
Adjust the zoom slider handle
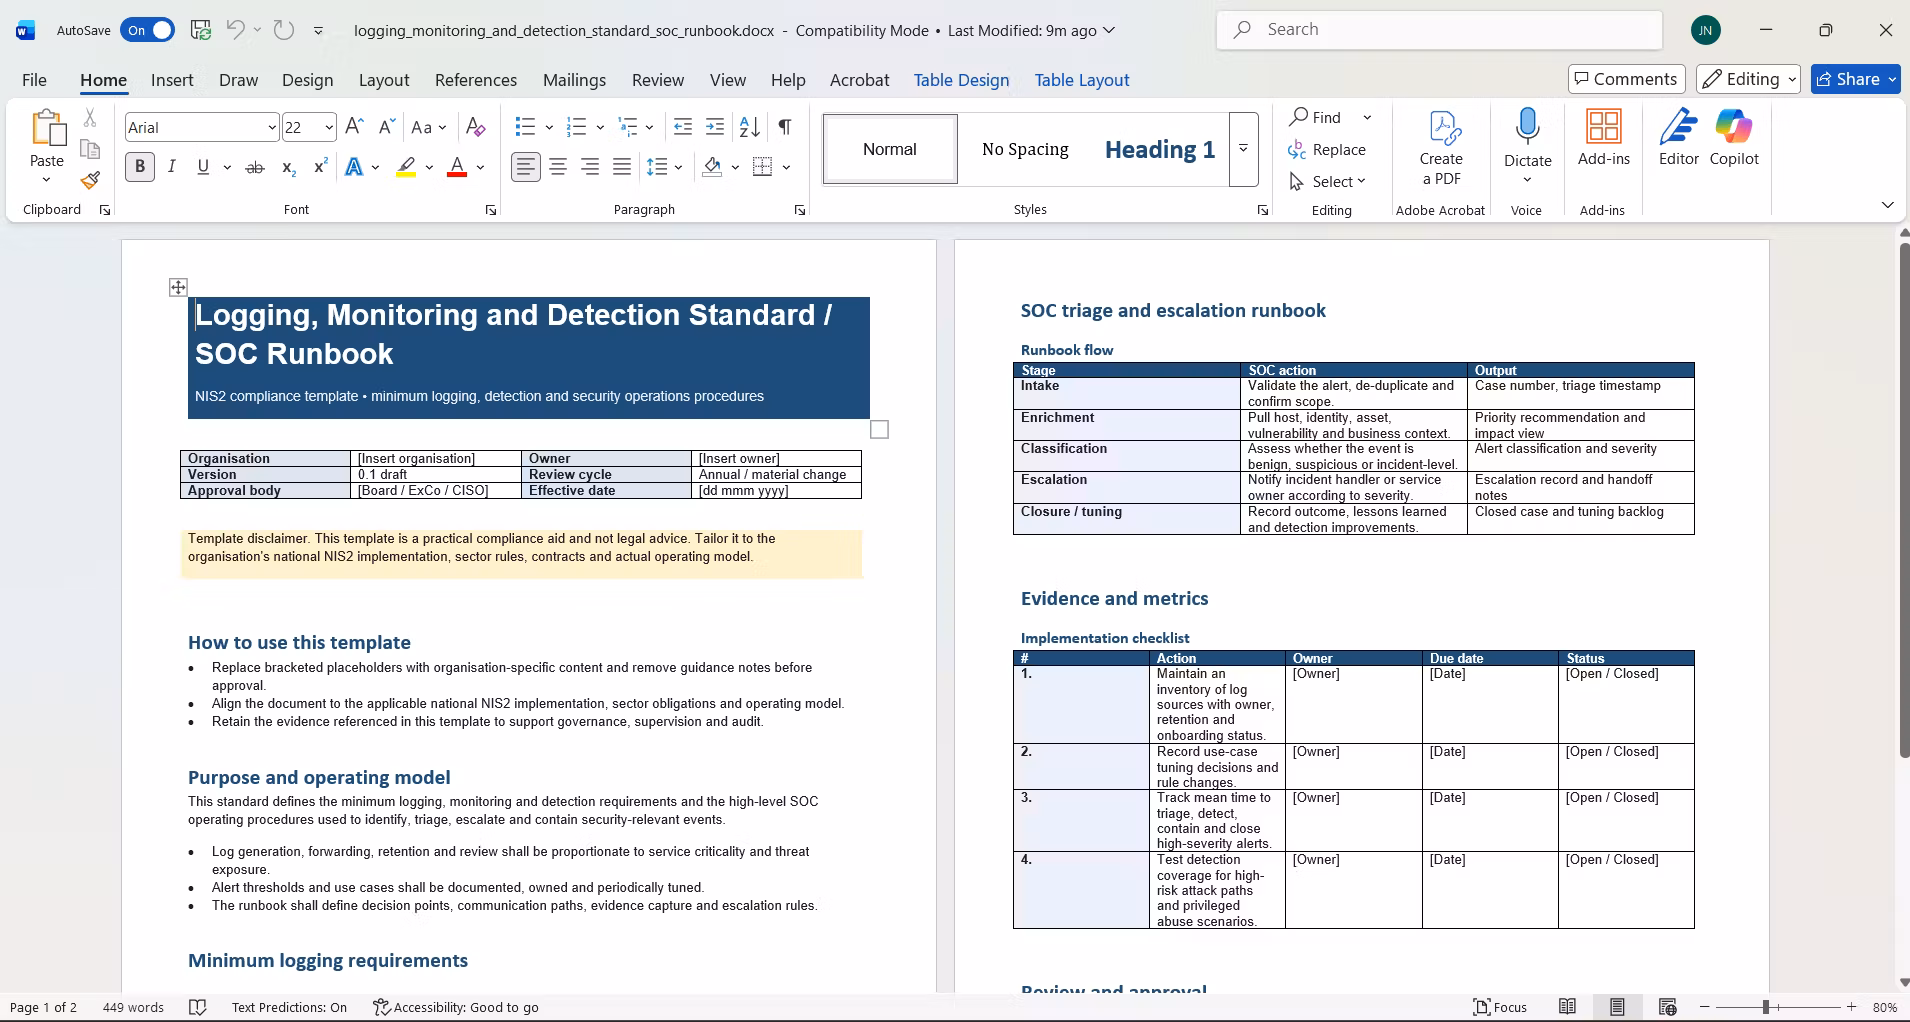click(1766, 1007)
